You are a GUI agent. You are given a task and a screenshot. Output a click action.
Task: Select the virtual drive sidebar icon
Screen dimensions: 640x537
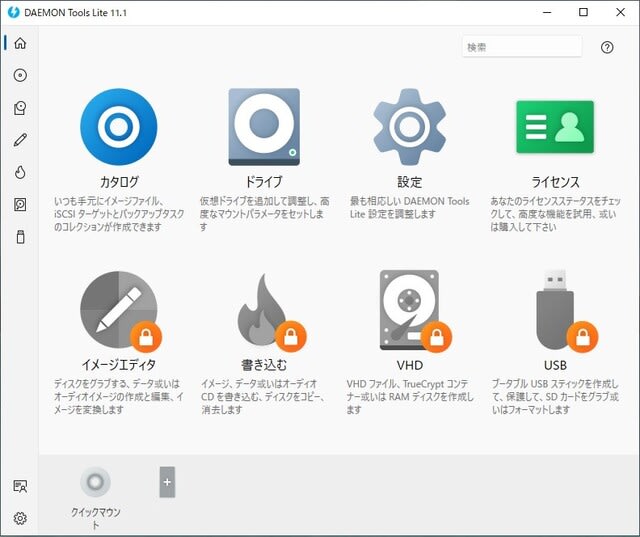pyautogui.click(x=20, y=108)
